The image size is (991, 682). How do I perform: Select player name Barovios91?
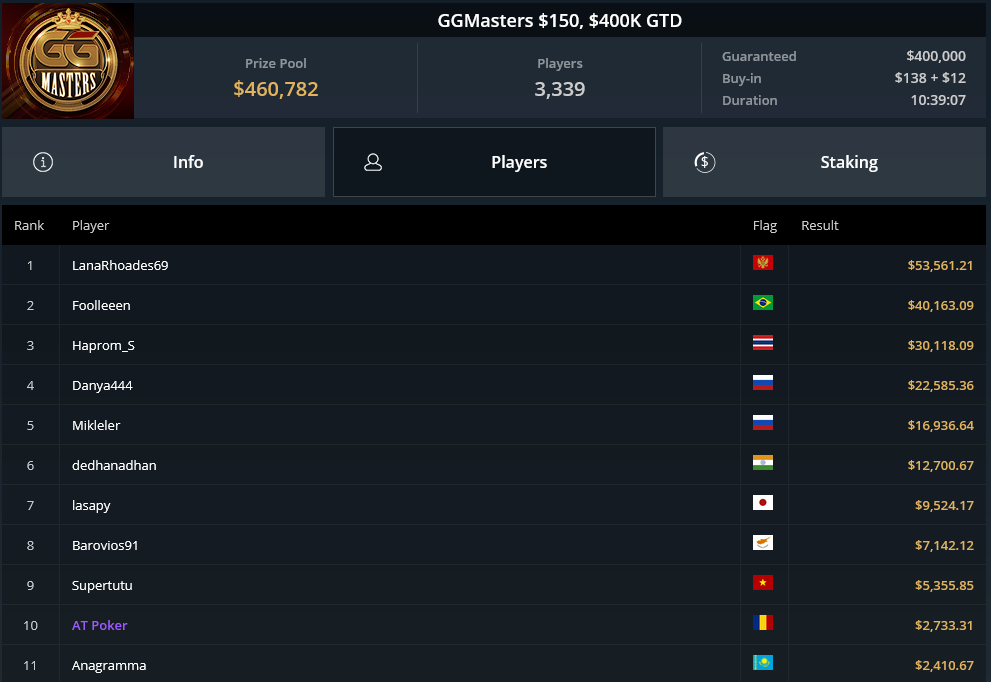(x=105, y=545)
